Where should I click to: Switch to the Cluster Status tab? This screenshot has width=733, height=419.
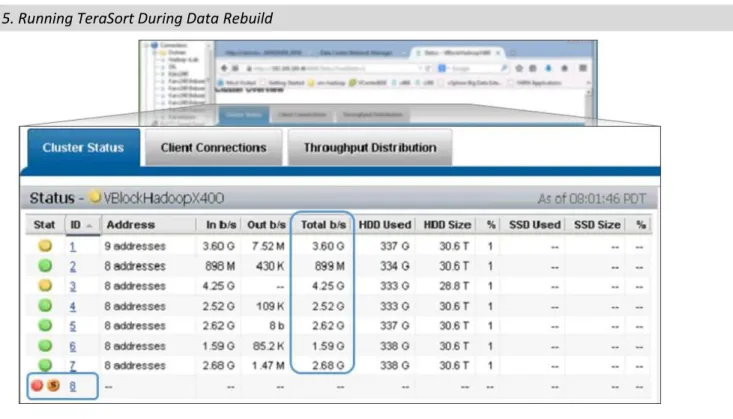point(84,147)
